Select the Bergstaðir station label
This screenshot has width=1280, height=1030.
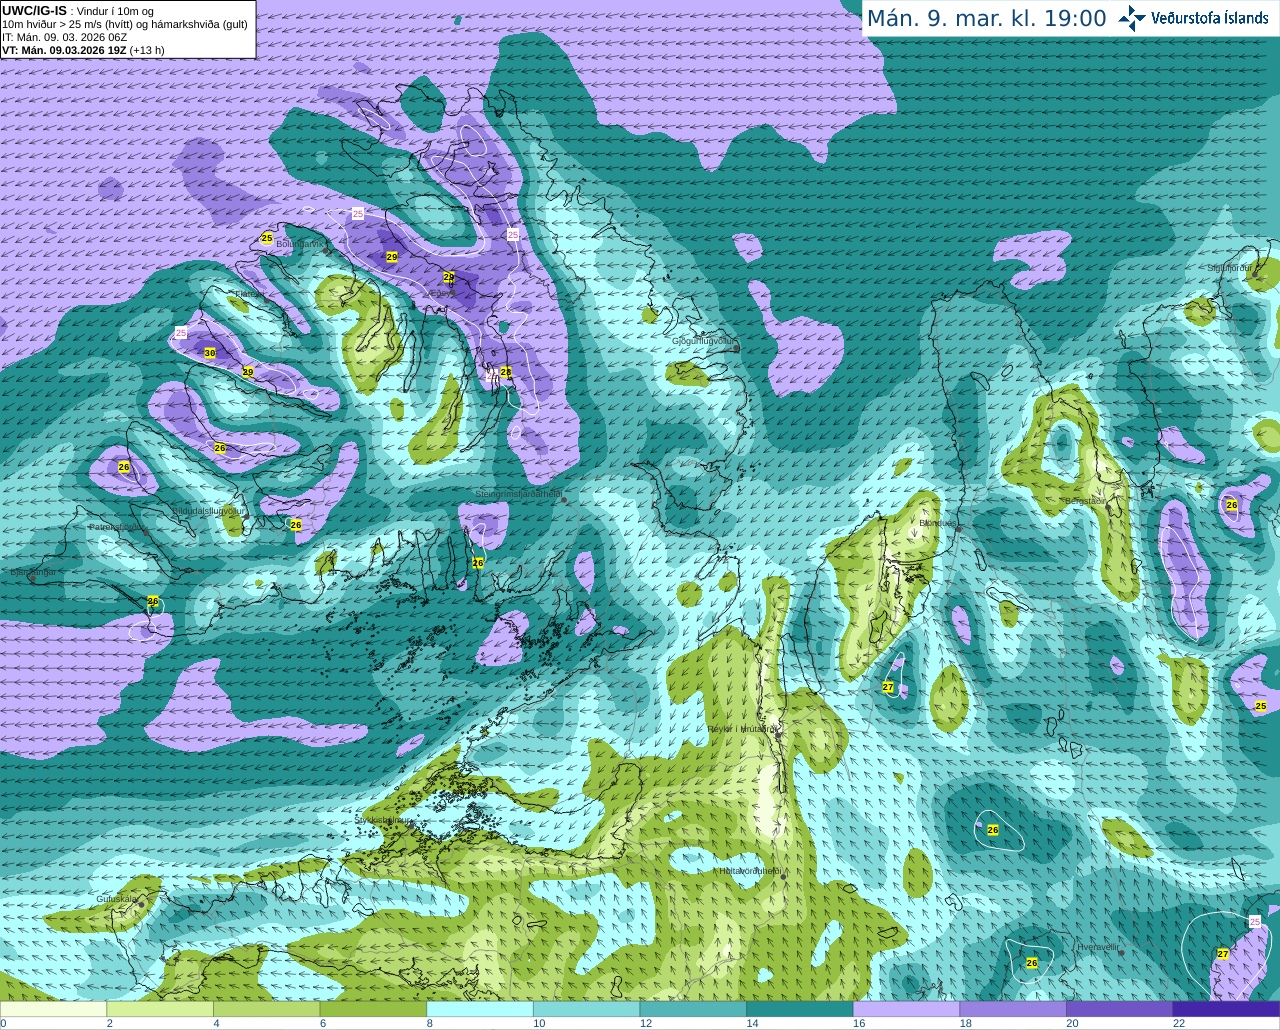coord(1084,501)
